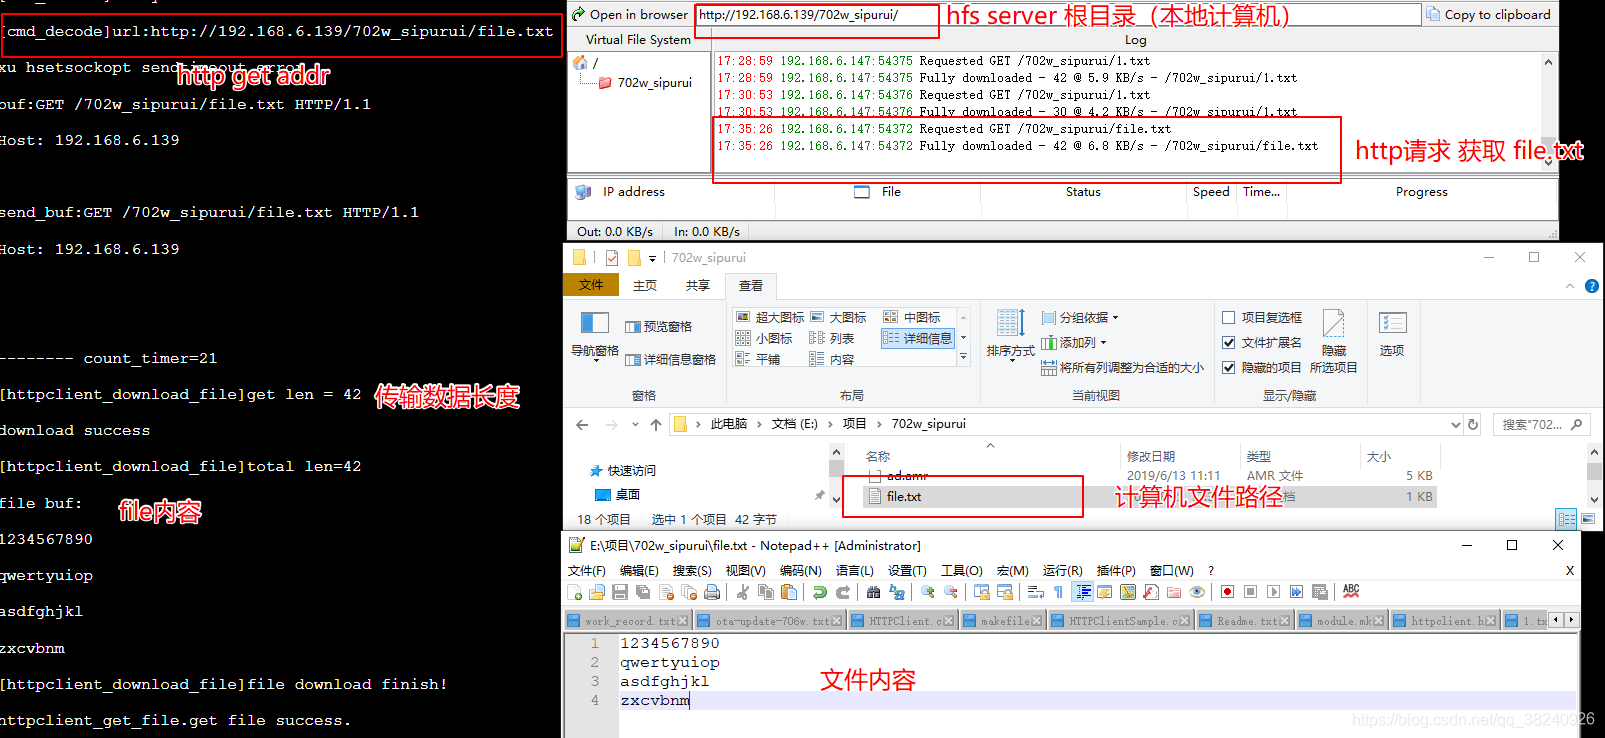Click the Save icon in Notepad++ toolbar
Image resolution: width=1605 pixels, height=738 pixels.
pos(620,592)
